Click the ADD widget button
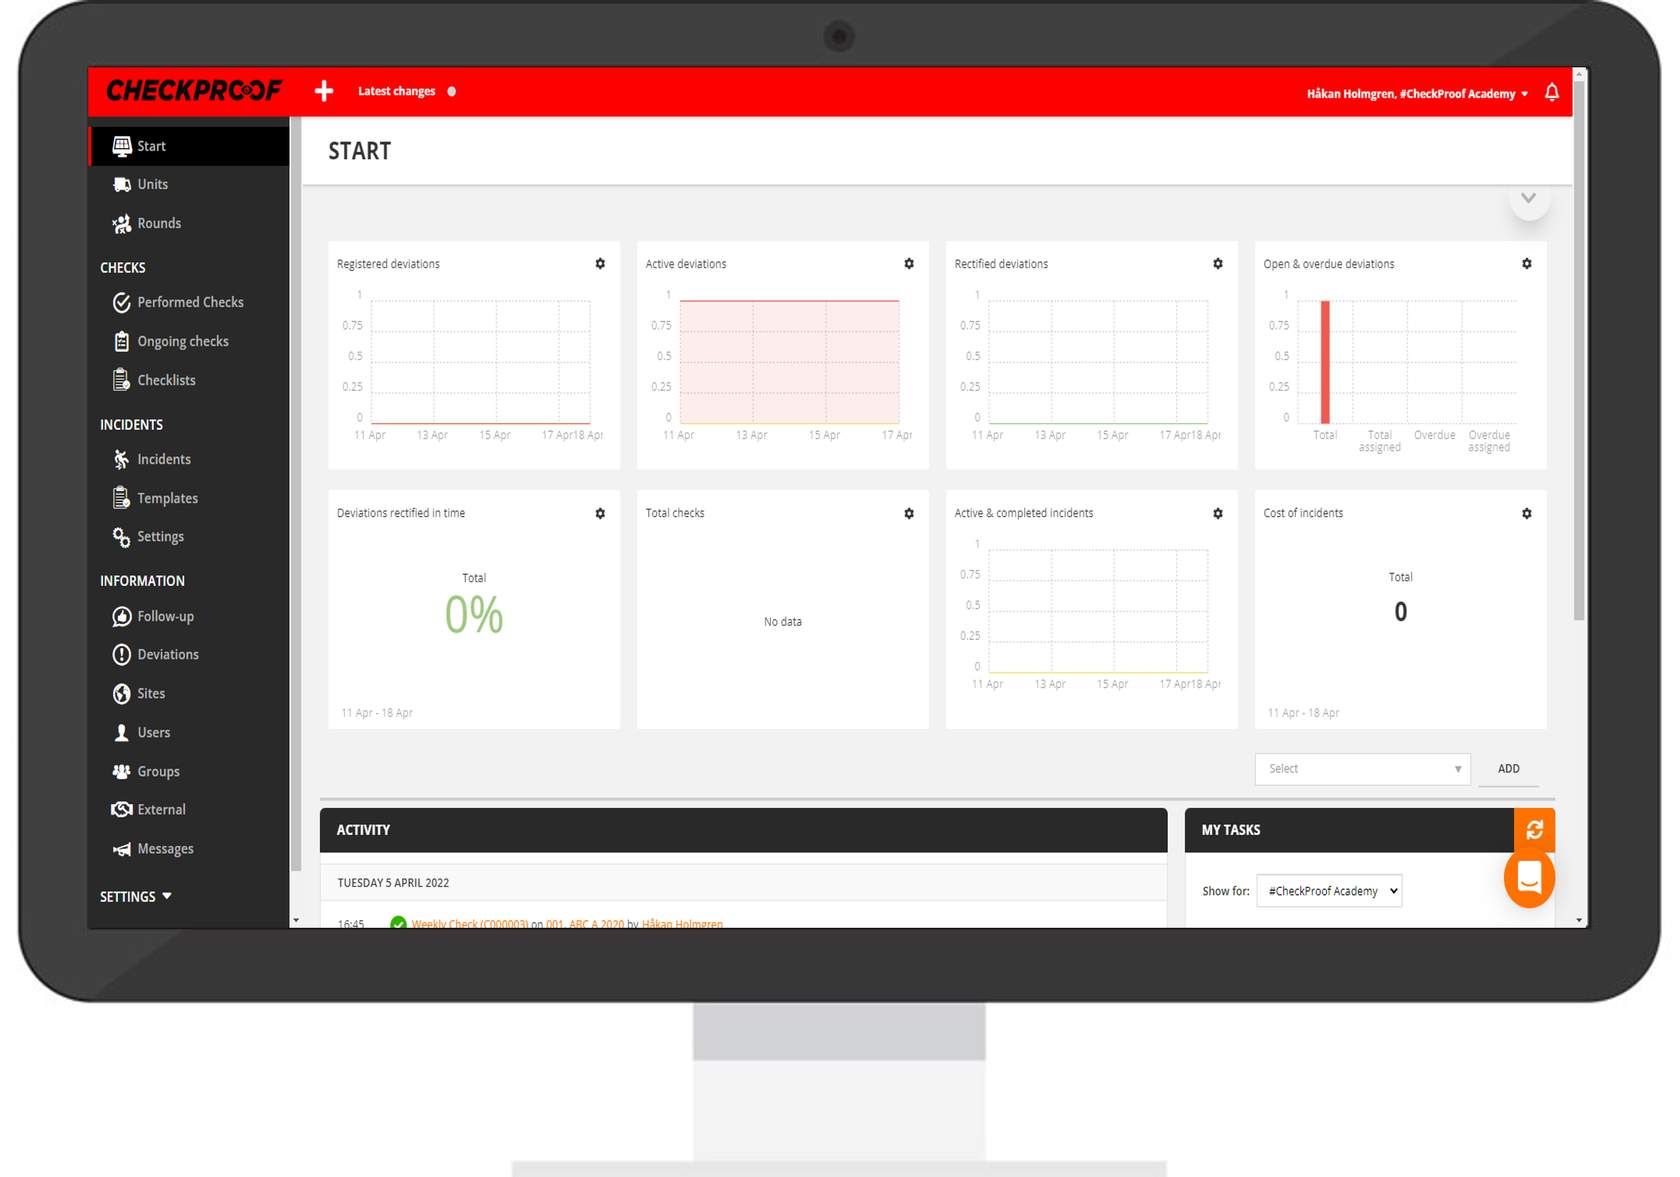The image size is (1680, 1177). coord(1508,769)
